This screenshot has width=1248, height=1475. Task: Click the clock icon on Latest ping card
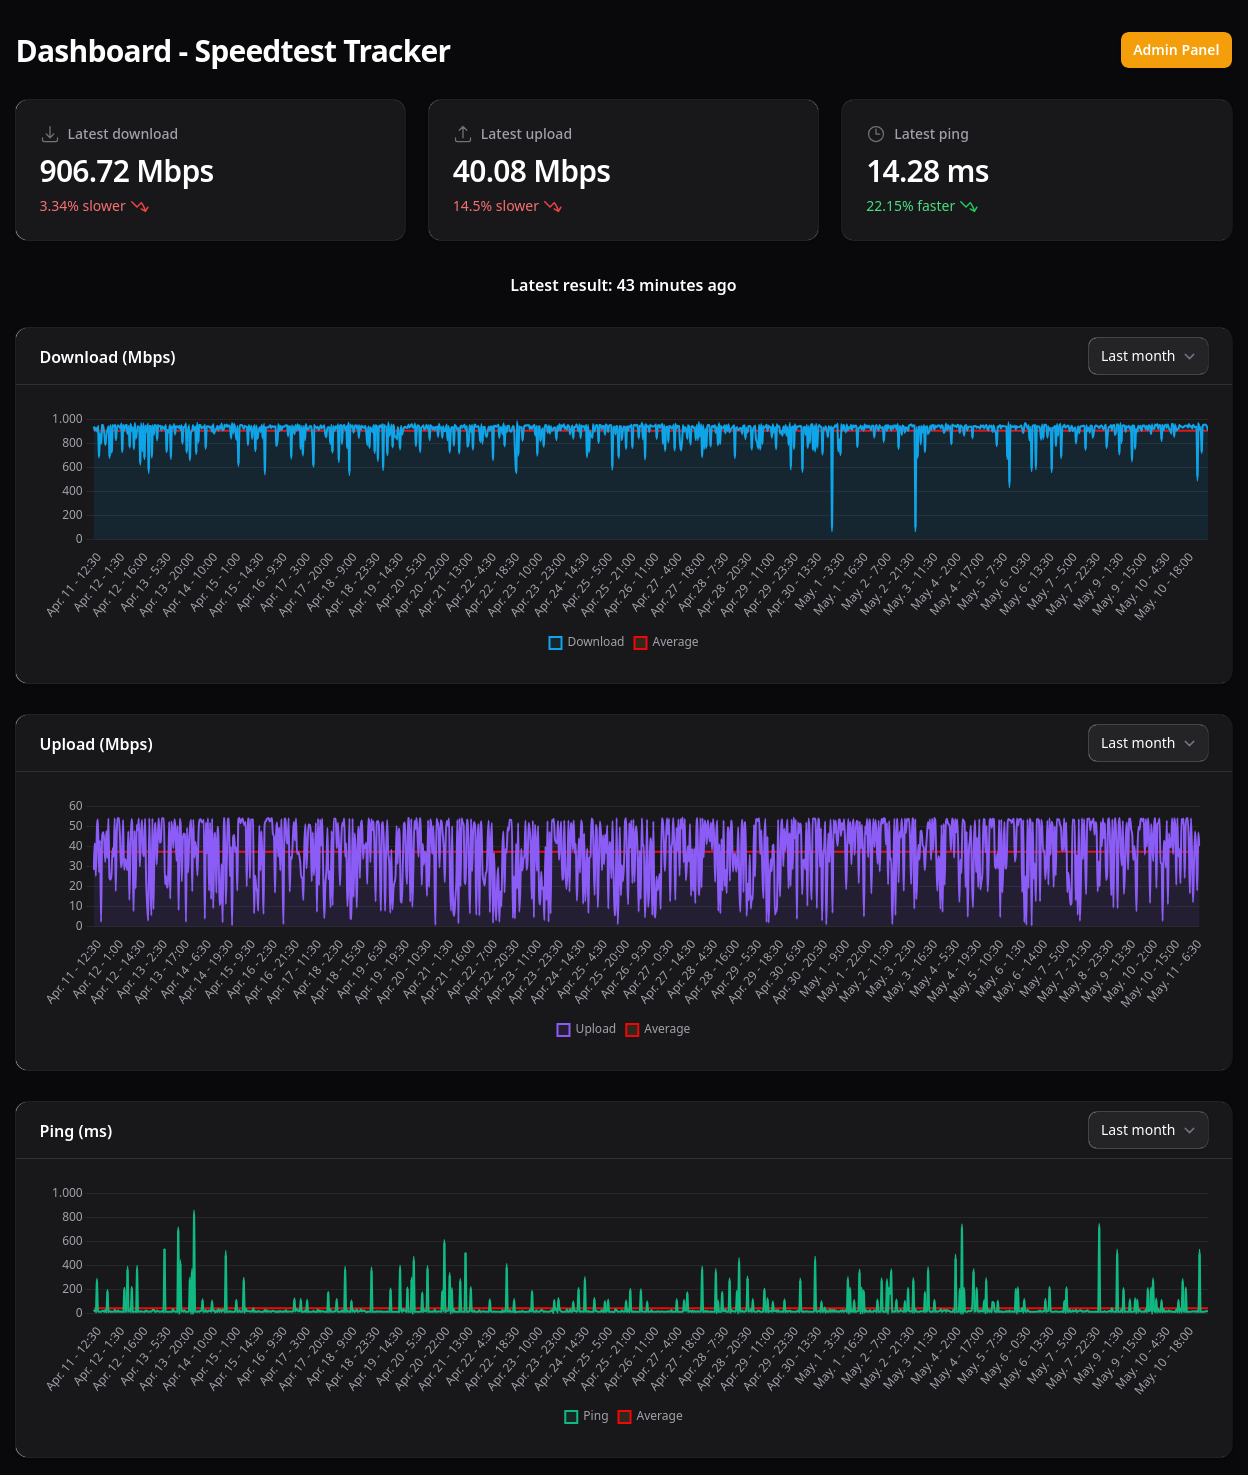(877, 133)
